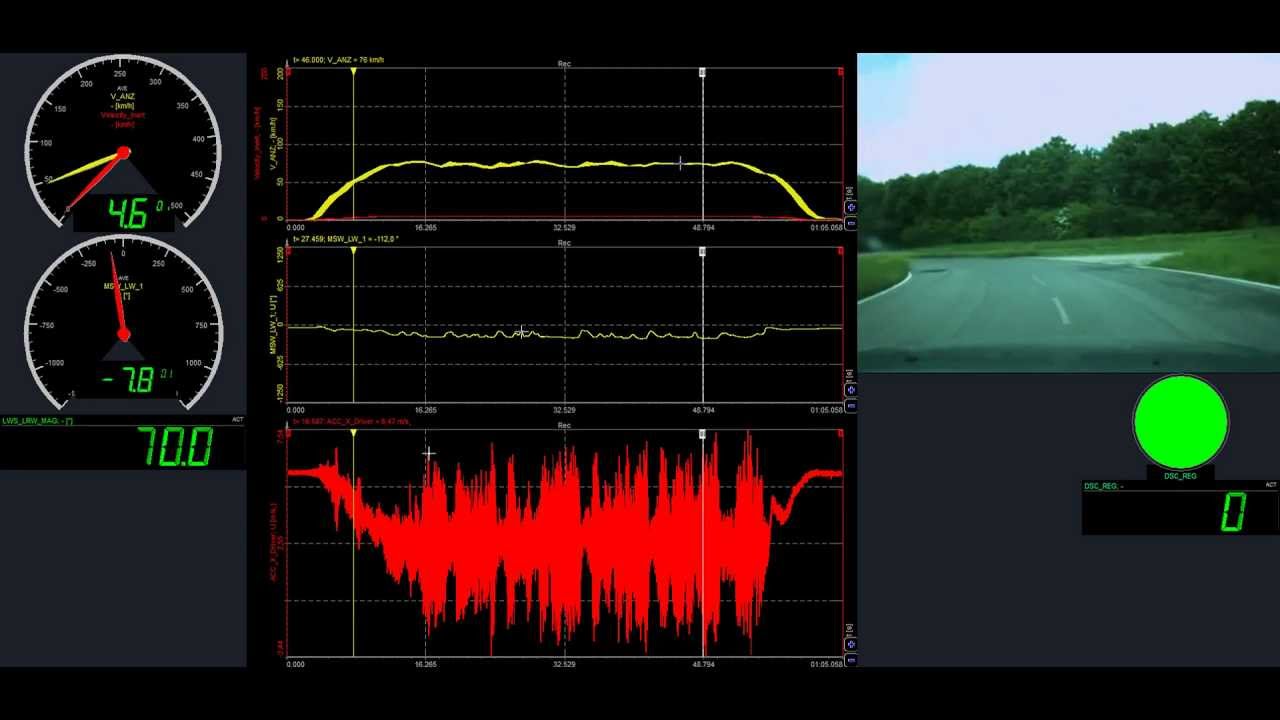This screenshot has height=720, width=1280.
Task: Click the DSC_REG label above the digital display
Action: 1102,486
